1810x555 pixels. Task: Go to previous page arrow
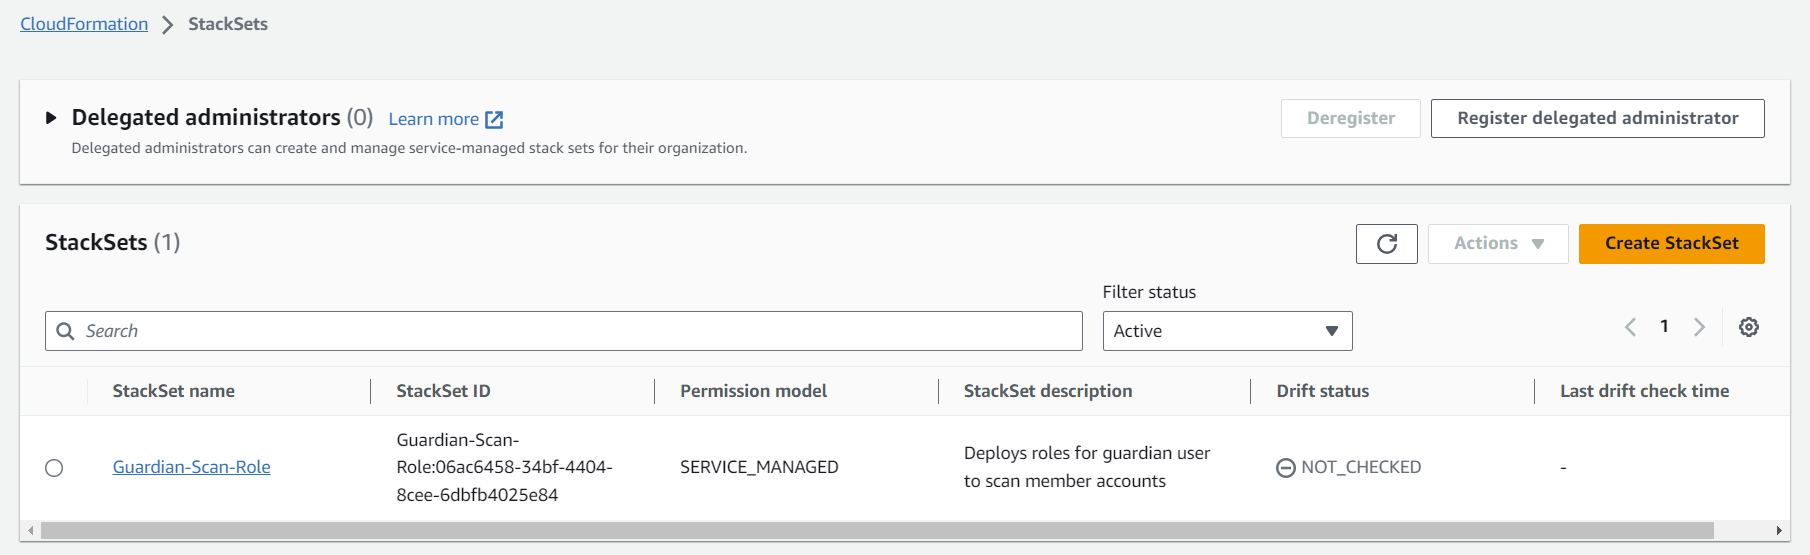coord(1630,327)
